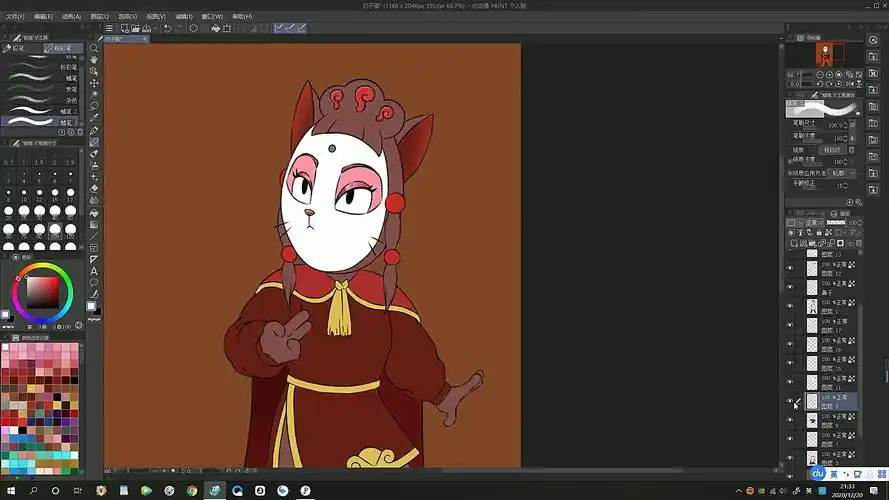This screenshot has width=889, height=500.
Task: Toggle visibility of the highlighted selected layer
Action: click(x=790, y=401)
